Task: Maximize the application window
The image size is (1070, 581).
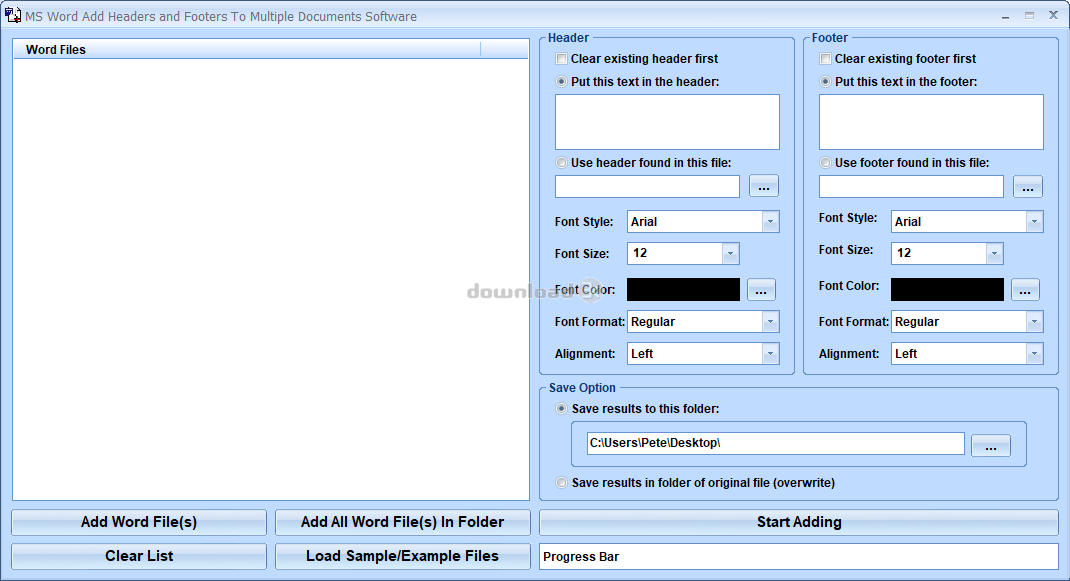Action: [x=1029, y=16]
